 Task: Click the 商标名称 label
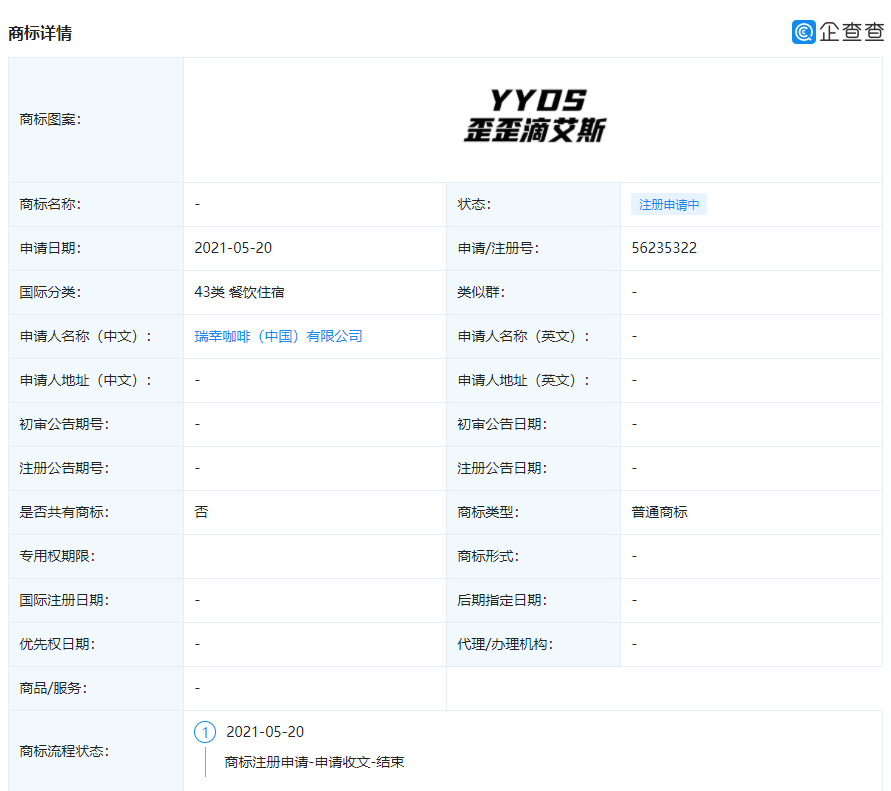[50, 204]
